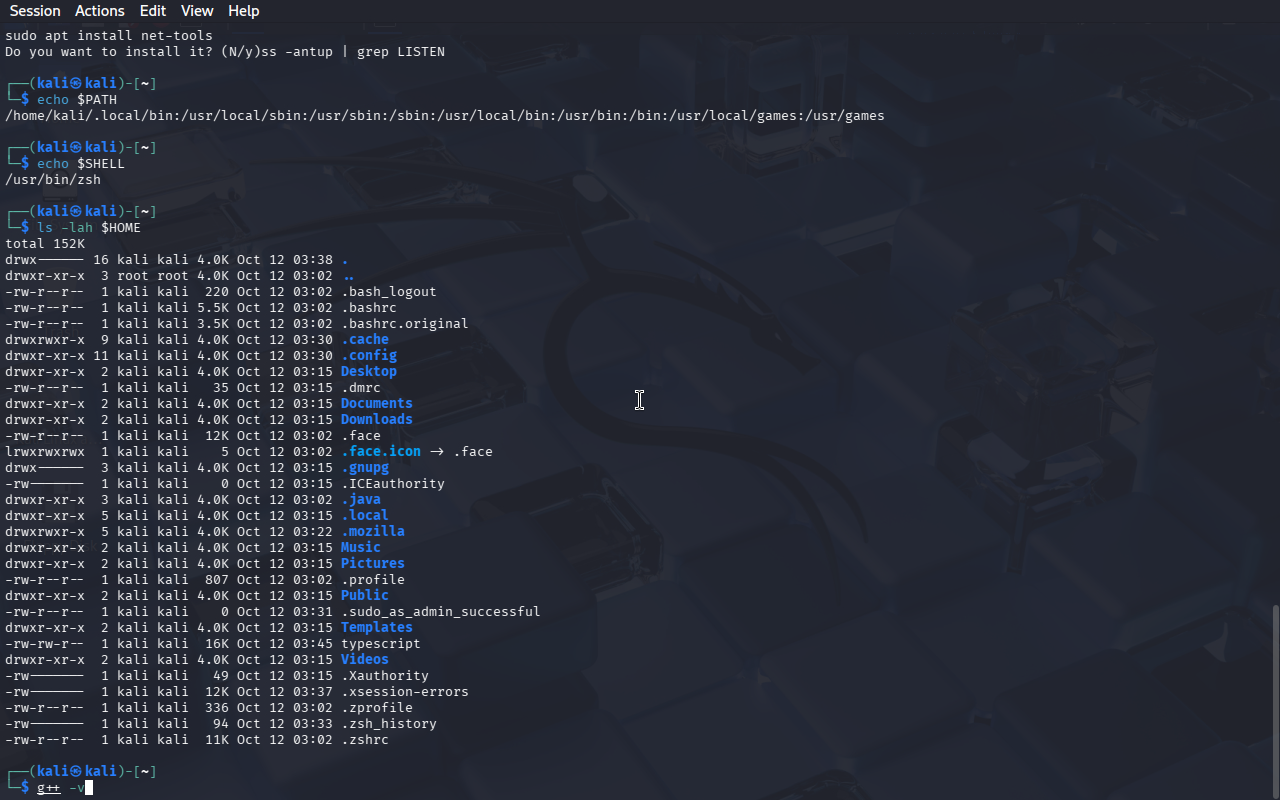Open the View menu
The height and width of the screenshot is (800, 1280).
pos(197,11)
